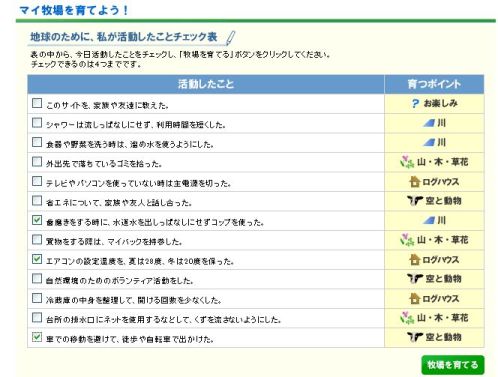This screenshot has width=498, height=377.
Task: Click the ログハウス label in the 冷蔵庫 row
Action: (x=441, y=299)
